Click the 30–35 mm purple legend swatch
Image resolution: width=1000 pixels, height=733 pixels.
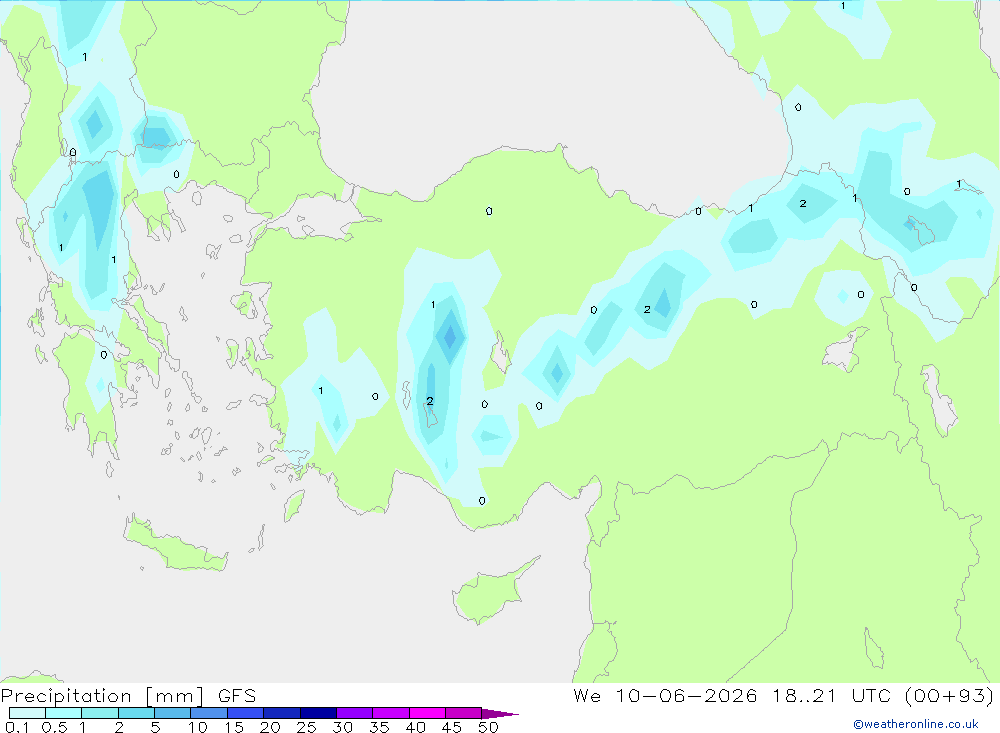pyautogui.click(x=355, y=713)
